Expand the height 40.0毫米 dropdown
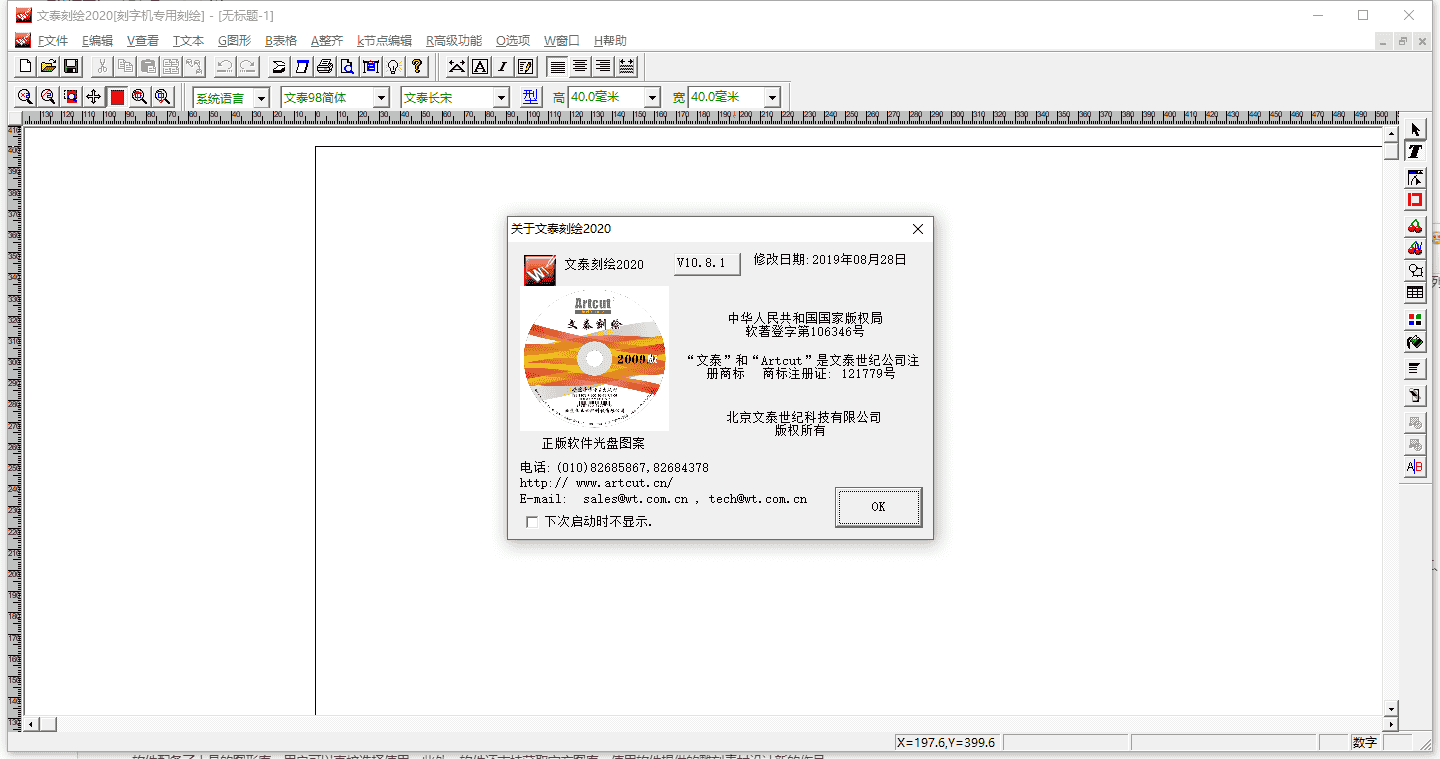 point(652,98)
